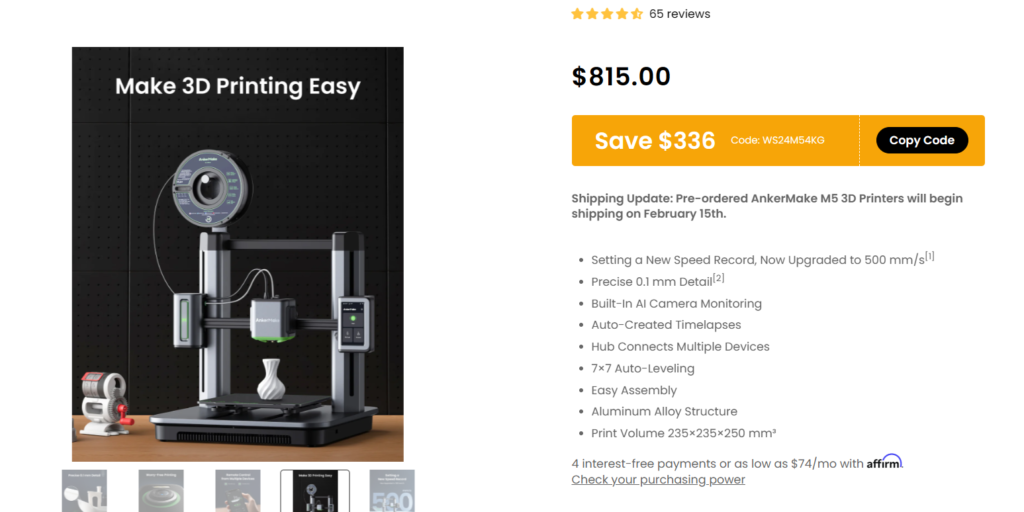
Task: Click the filament spool in the product image
Action: tap(208, 187)
